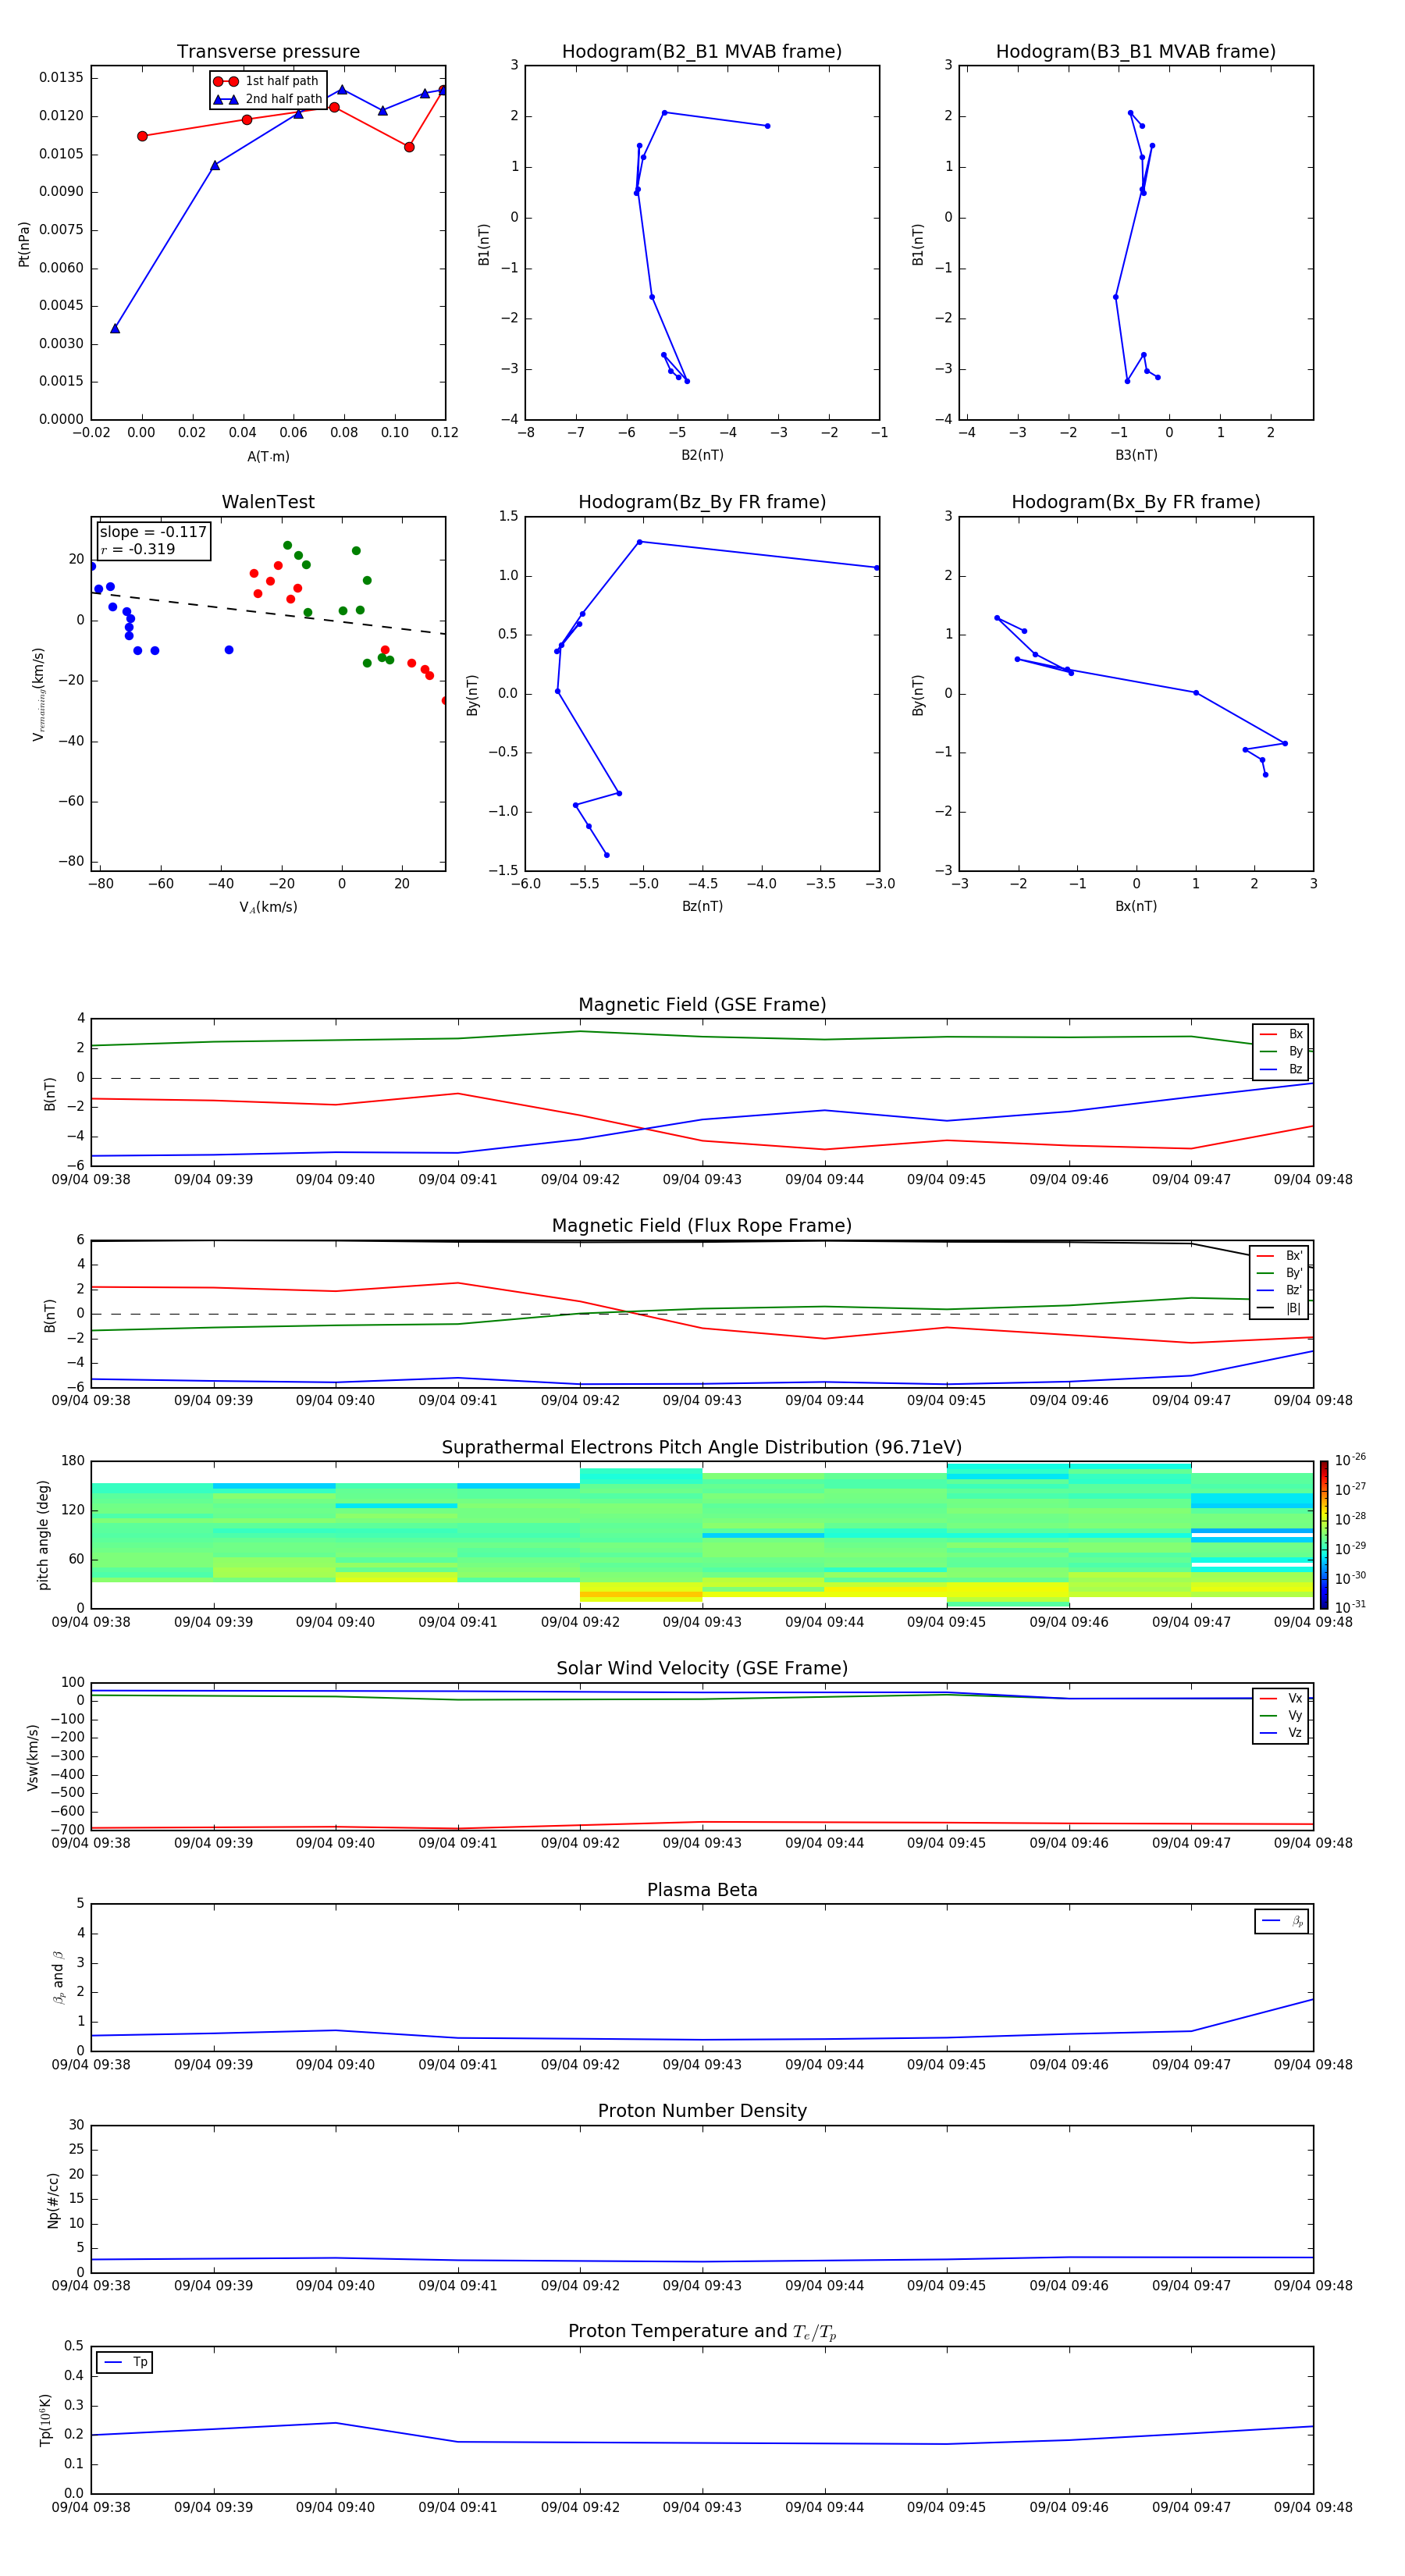Click 'pitch angle (deg)' axis label
This screenshot has height=2576, width=1405.
[43, 1535]
